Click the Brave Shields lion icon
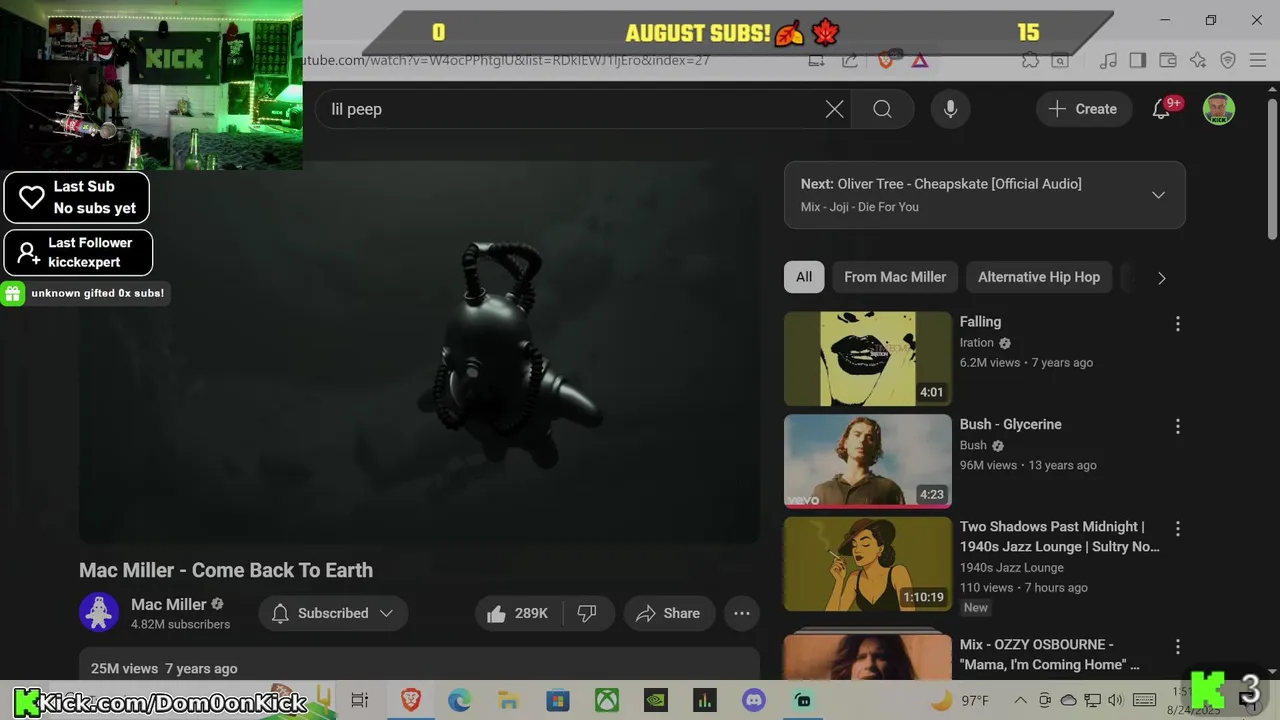Screen dimensions: 1280x720 pyautogui.click(x=885, y=60)
